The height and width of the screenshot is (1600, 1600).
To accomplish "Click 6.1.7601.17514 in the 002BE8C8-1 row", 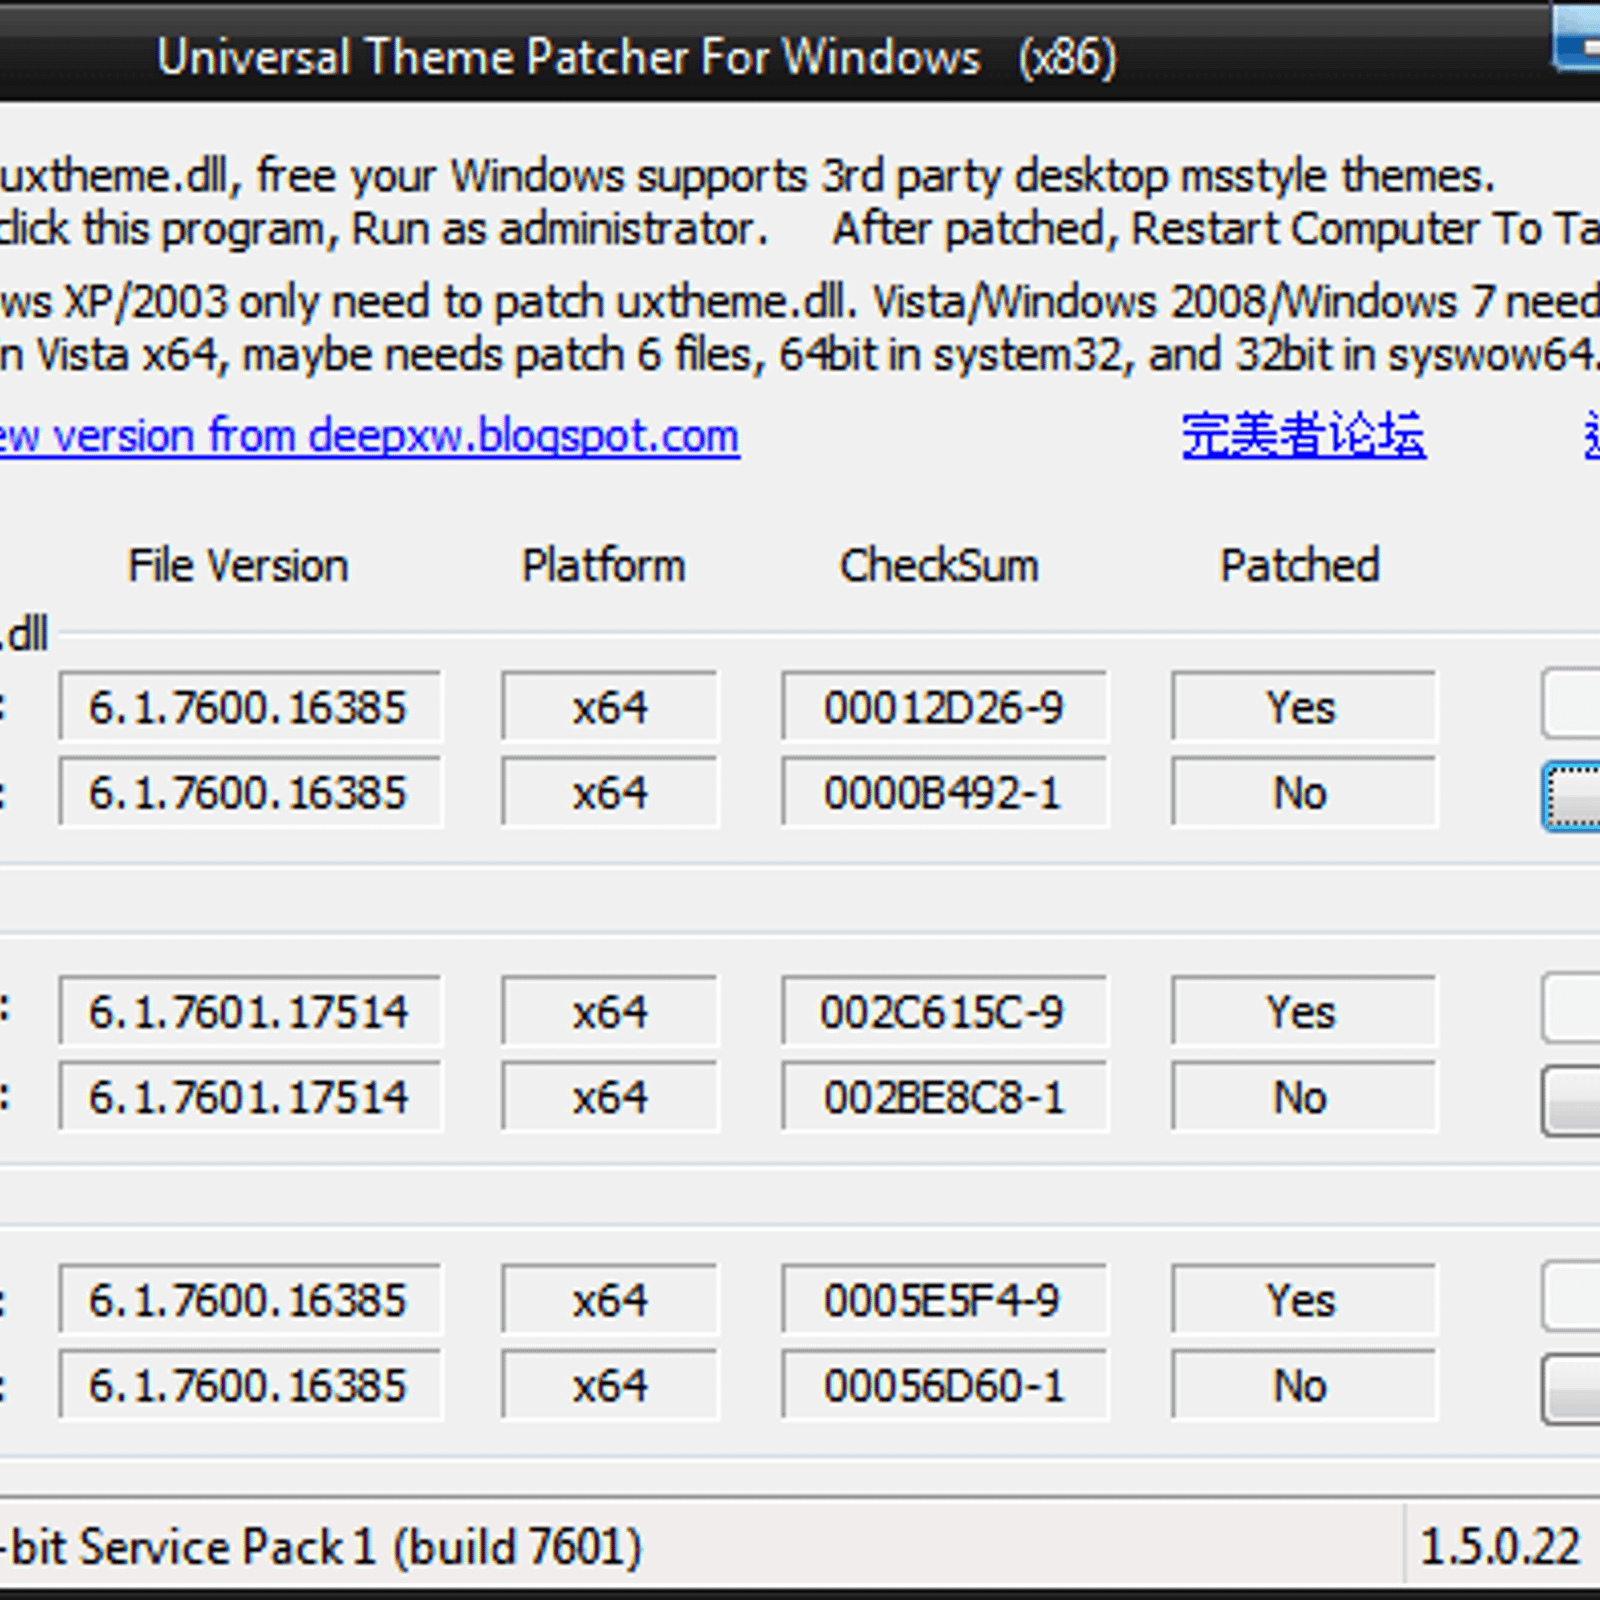I will click(250, 1098).
